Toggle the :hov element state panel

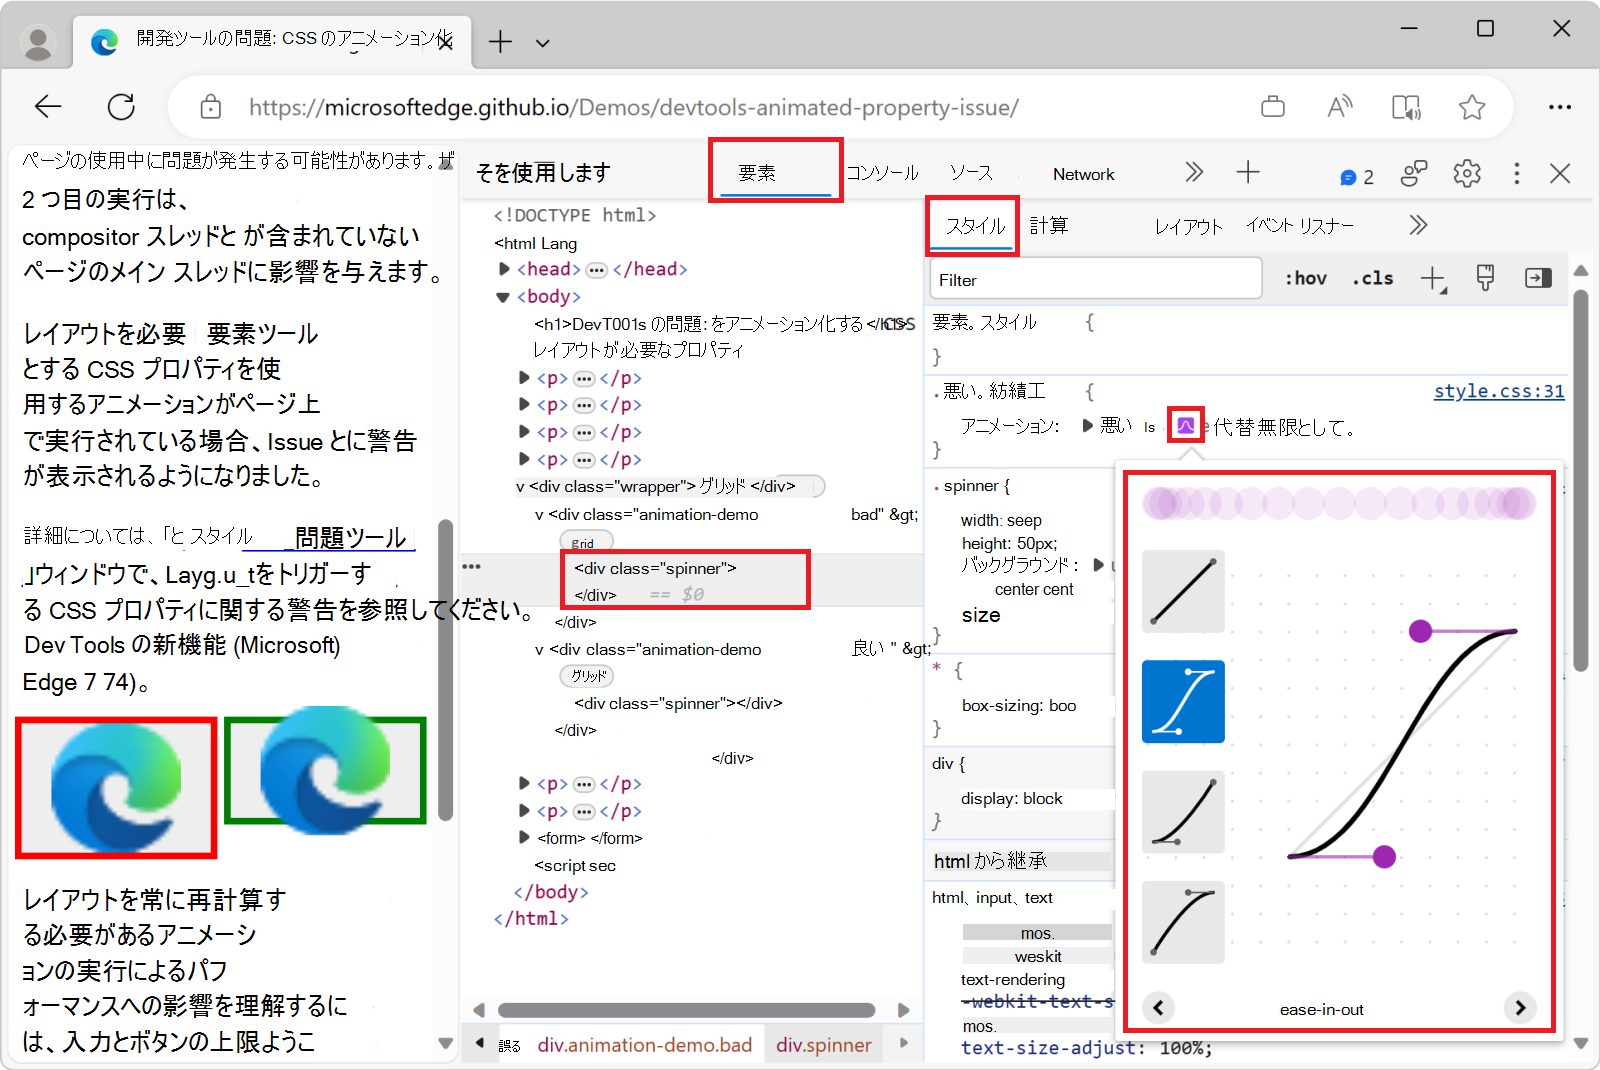pyautogui.click(x=1306, y=279)
